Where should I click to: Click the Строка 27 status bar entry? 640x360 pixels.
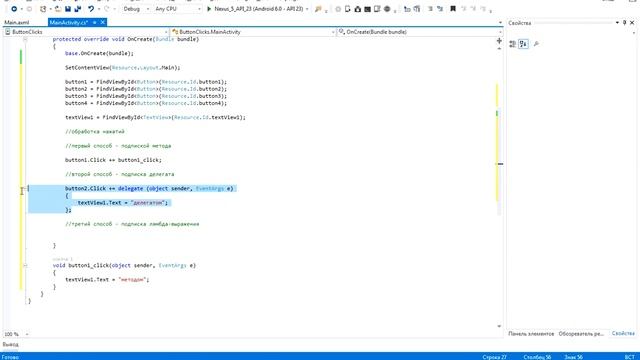click(494, 357)
